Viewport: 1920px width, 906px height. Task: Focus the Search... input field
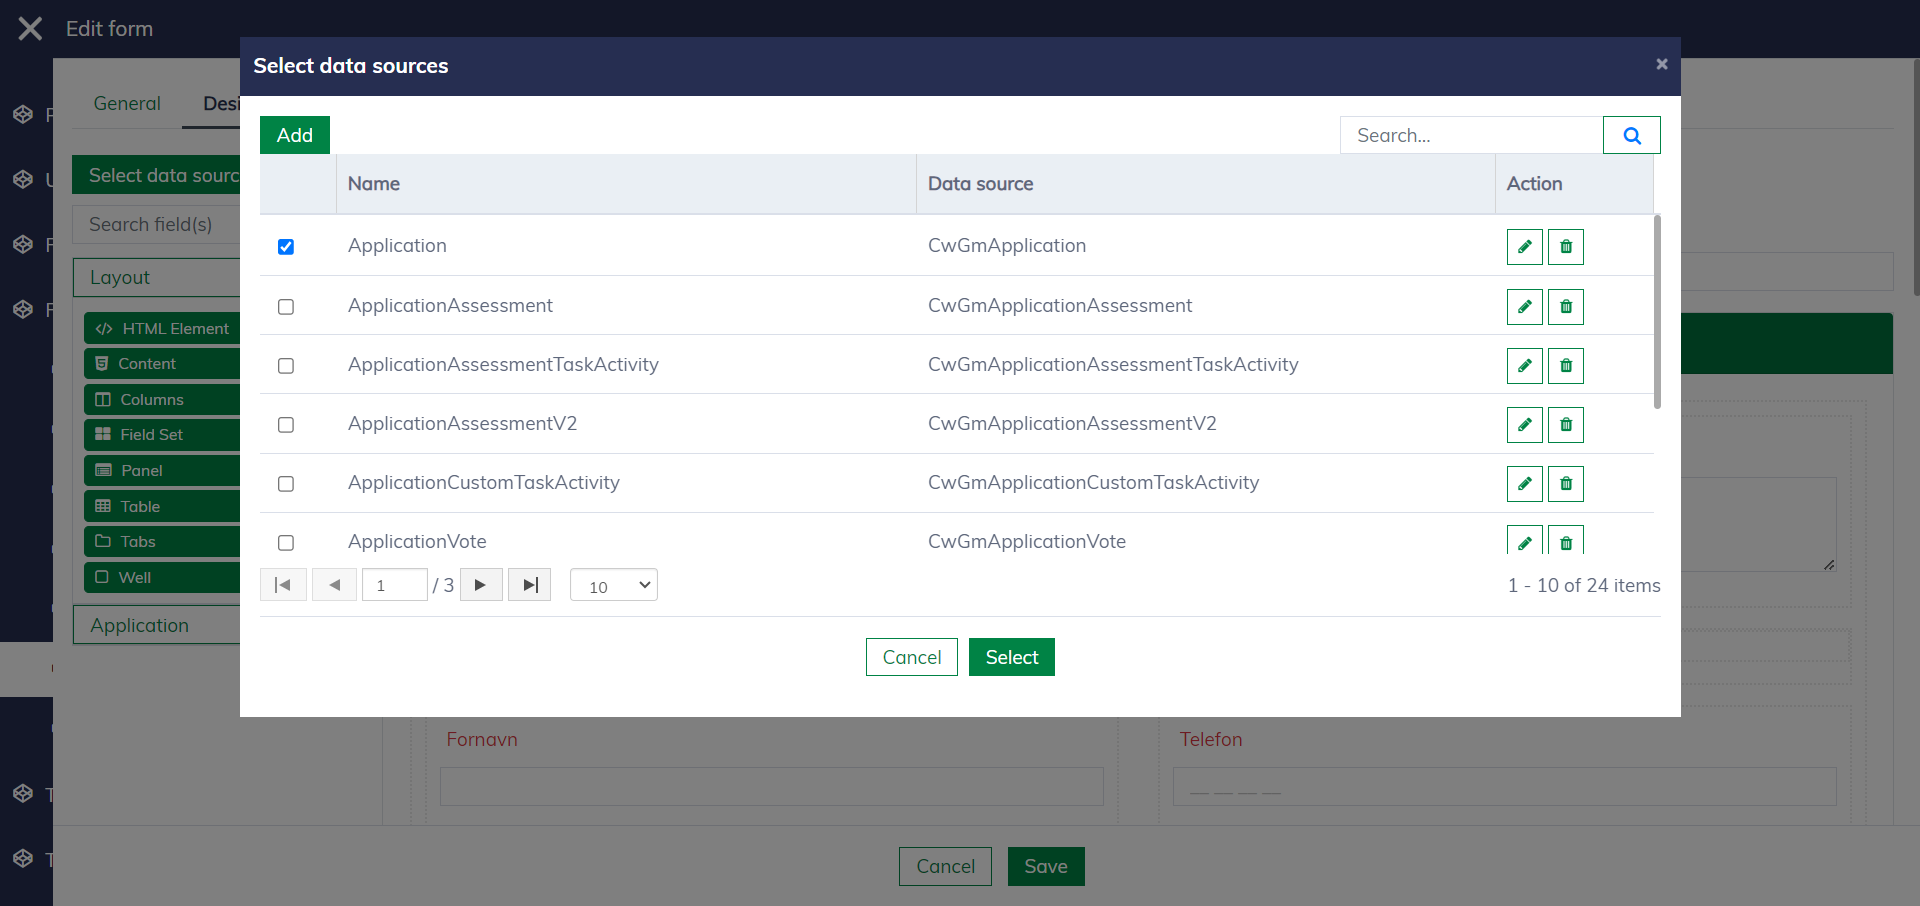coord(1470,135)
